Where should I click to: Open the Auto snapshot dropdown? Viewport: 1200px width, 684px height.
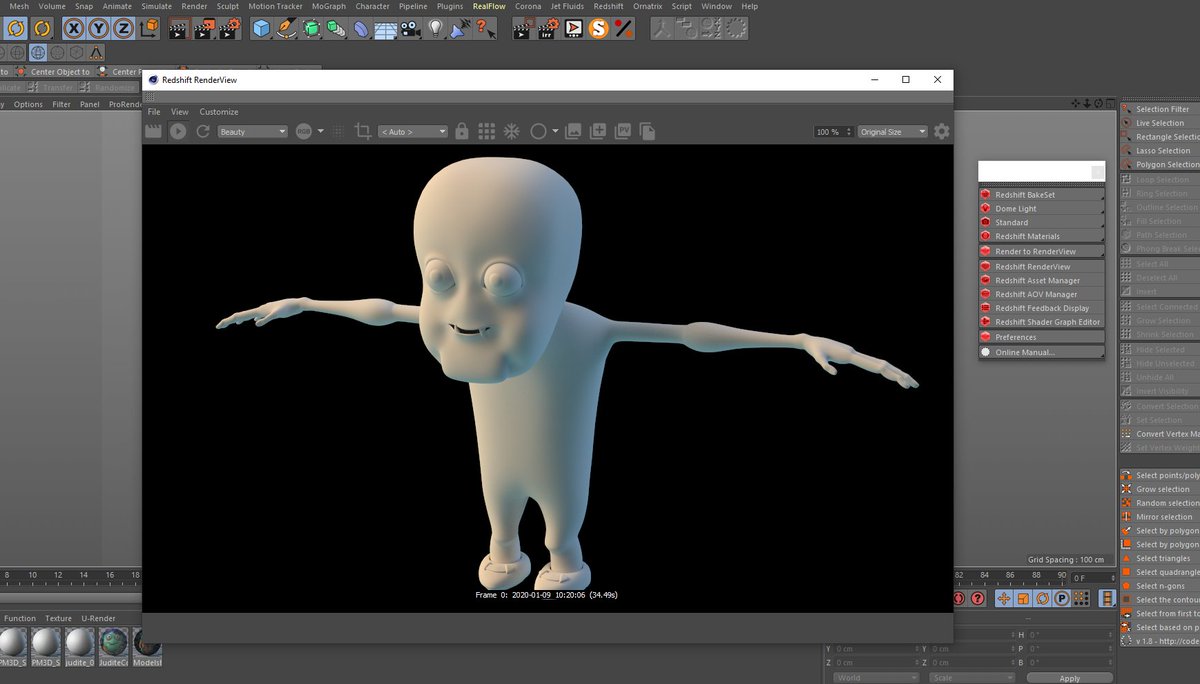(x=413, y=131)
